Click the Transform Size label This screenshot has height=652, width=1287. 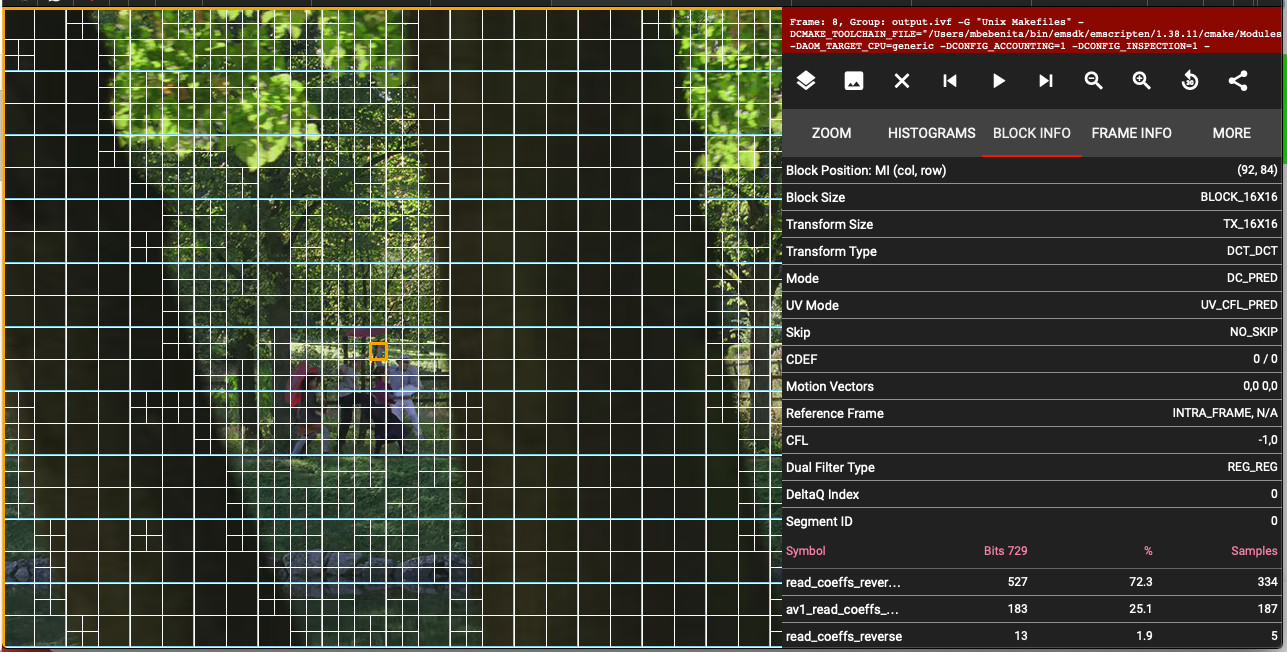[829, 225]
